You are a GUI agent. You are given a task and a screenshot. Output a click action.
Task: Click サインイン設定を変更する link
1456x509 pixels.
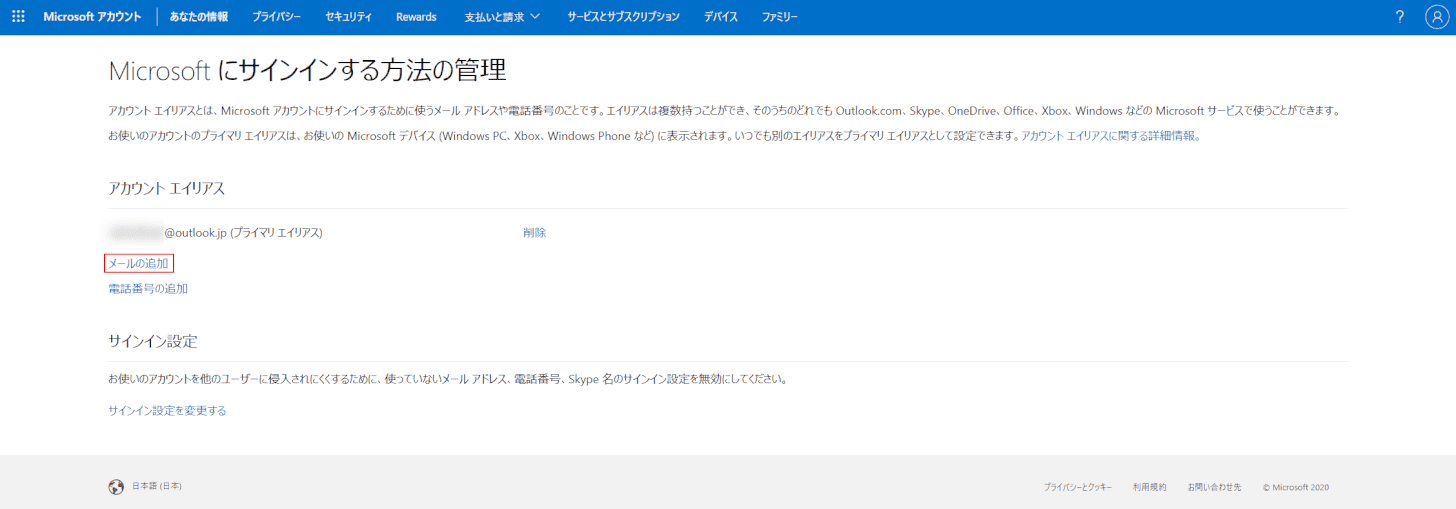click(167, 410)
